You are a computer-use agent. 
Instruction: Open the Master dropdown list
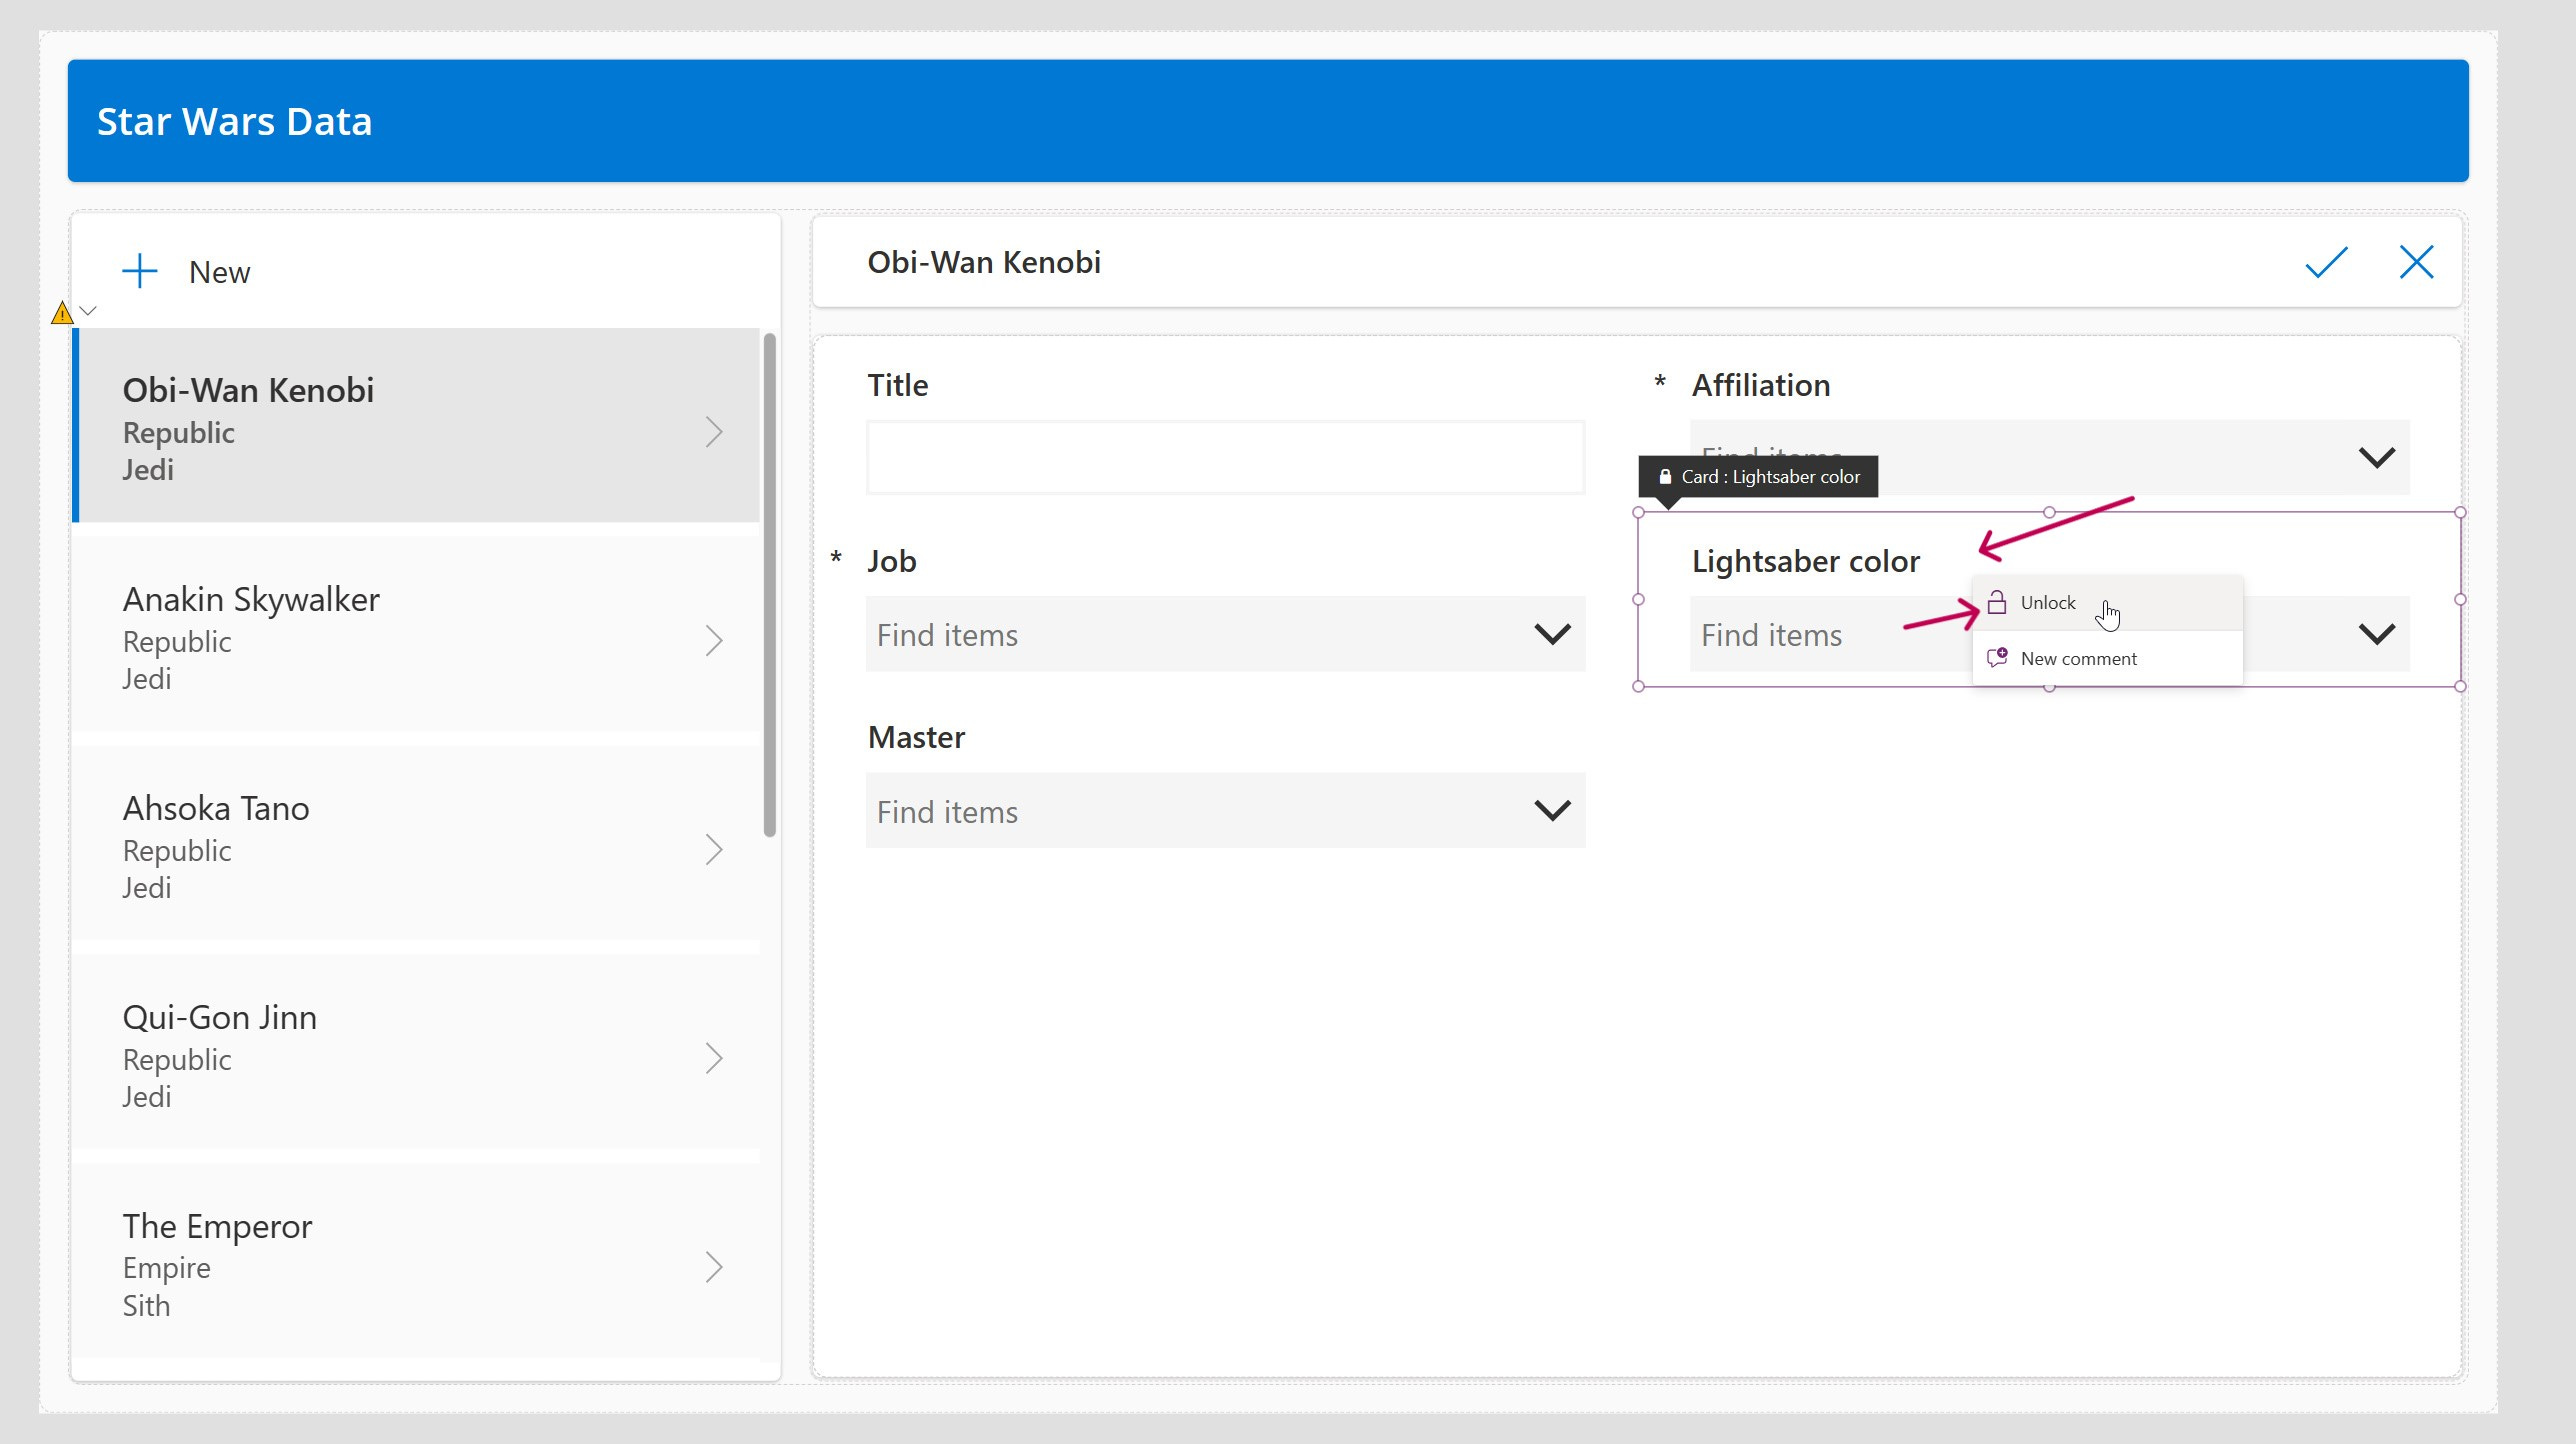pos(1552,810)
